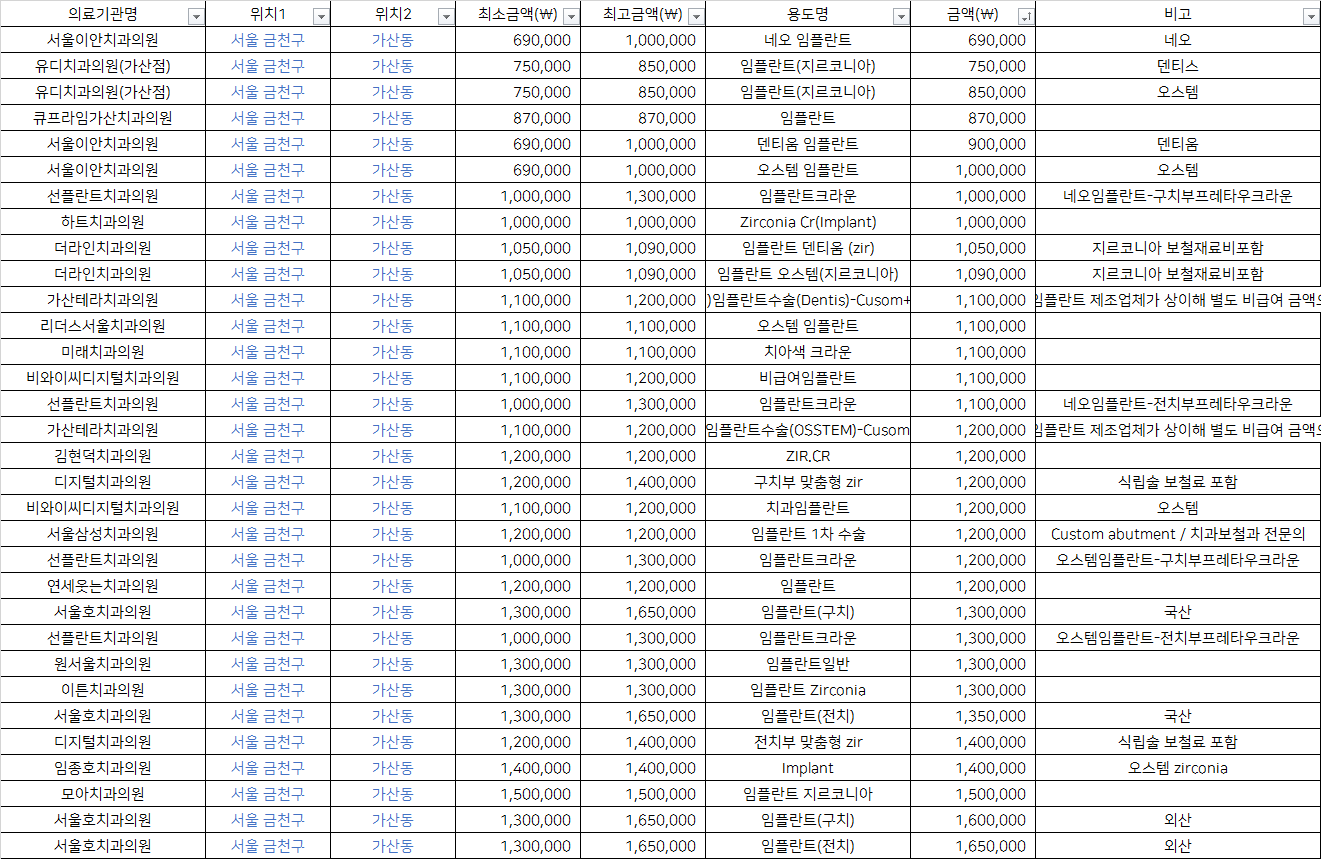1321x859 pixels.
Task: Select the 오스템임플란트-구치부프레타우크라운 note cell
Action: (1178, 560)
